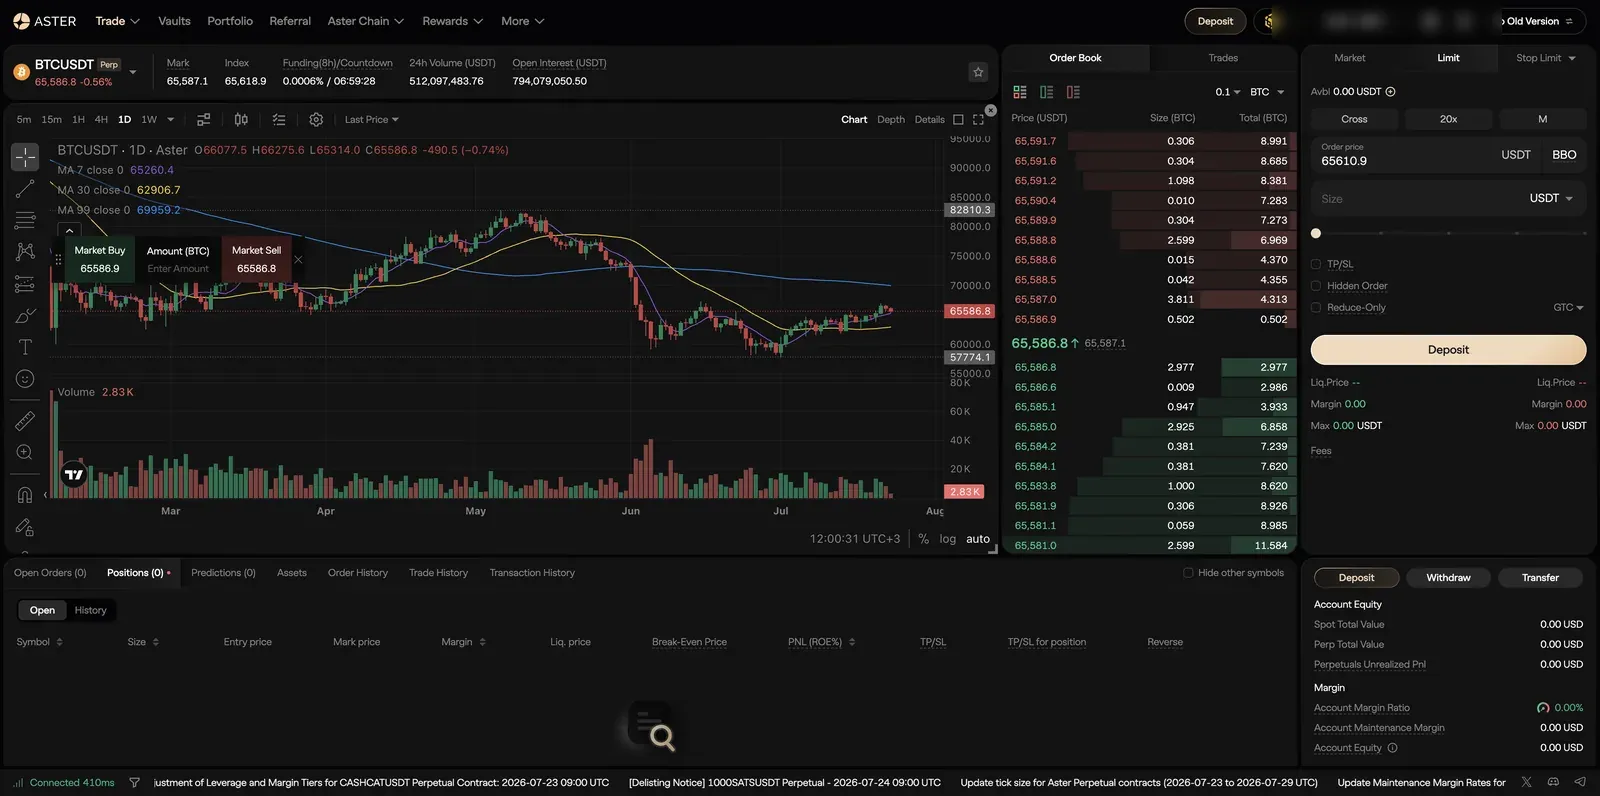1600x796 pixels.
Task: Switch to Market order tab
Action: 1349,58
